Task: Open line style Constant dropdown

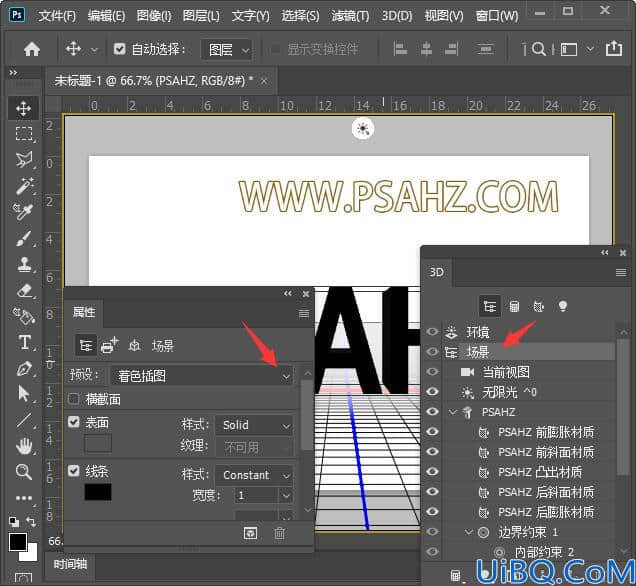Action: (254, 475)
